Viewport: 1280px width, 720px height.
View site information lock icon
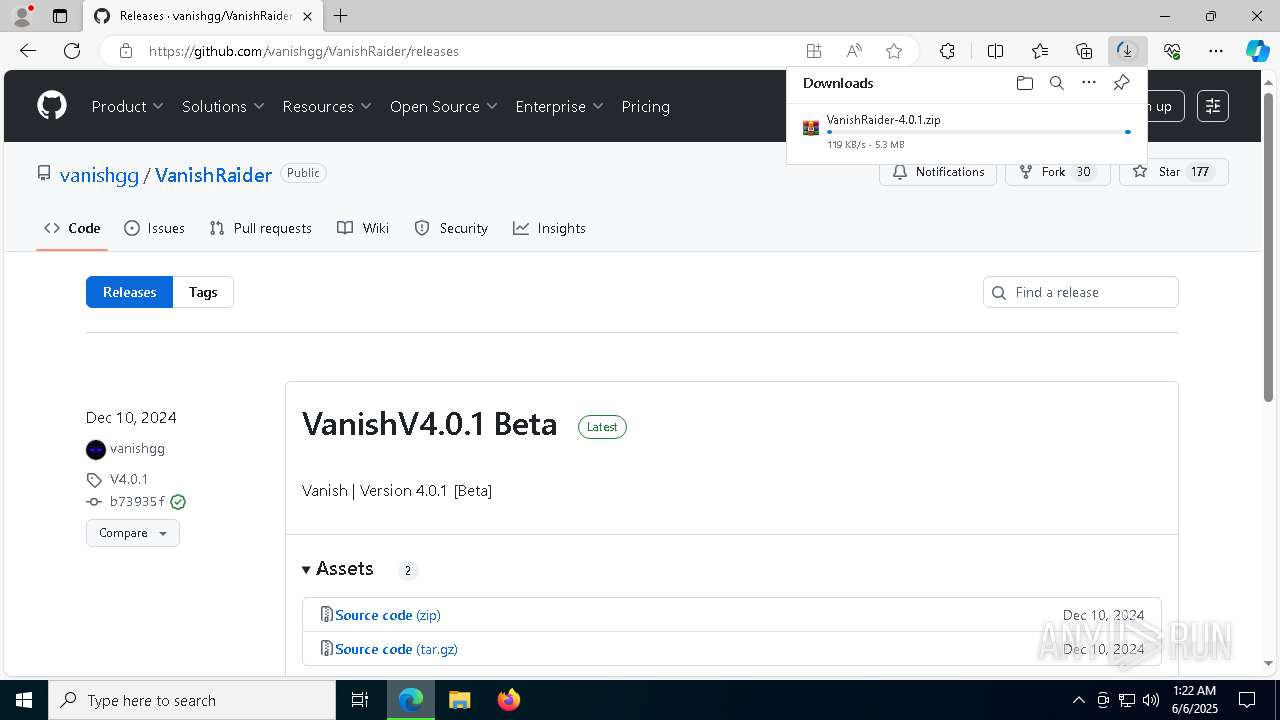[126, 51]
